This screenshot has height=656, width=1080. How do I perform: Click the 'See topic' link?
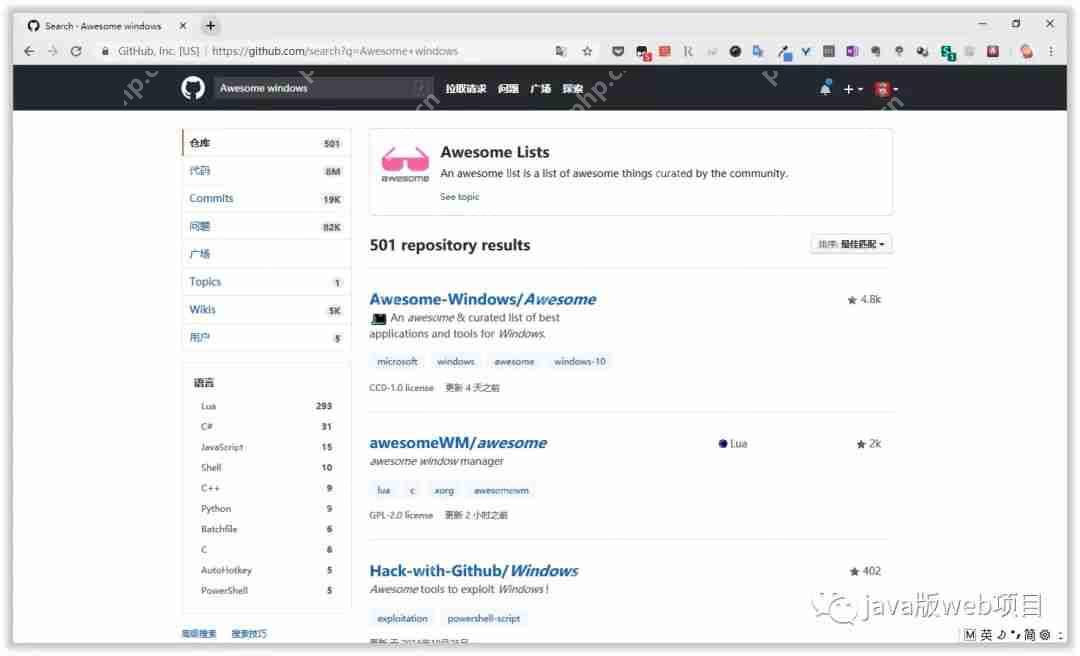click(459, 197)
